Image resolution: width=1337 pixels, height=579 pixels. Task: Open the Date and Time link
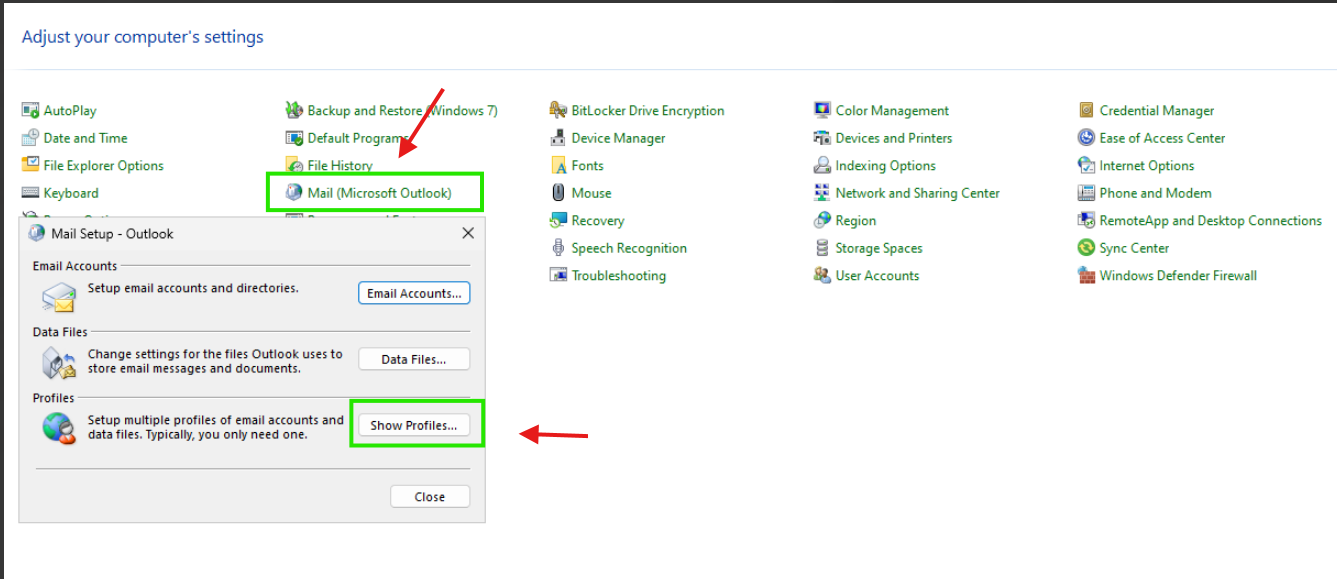pyautogui.click(x=85, y=138)
